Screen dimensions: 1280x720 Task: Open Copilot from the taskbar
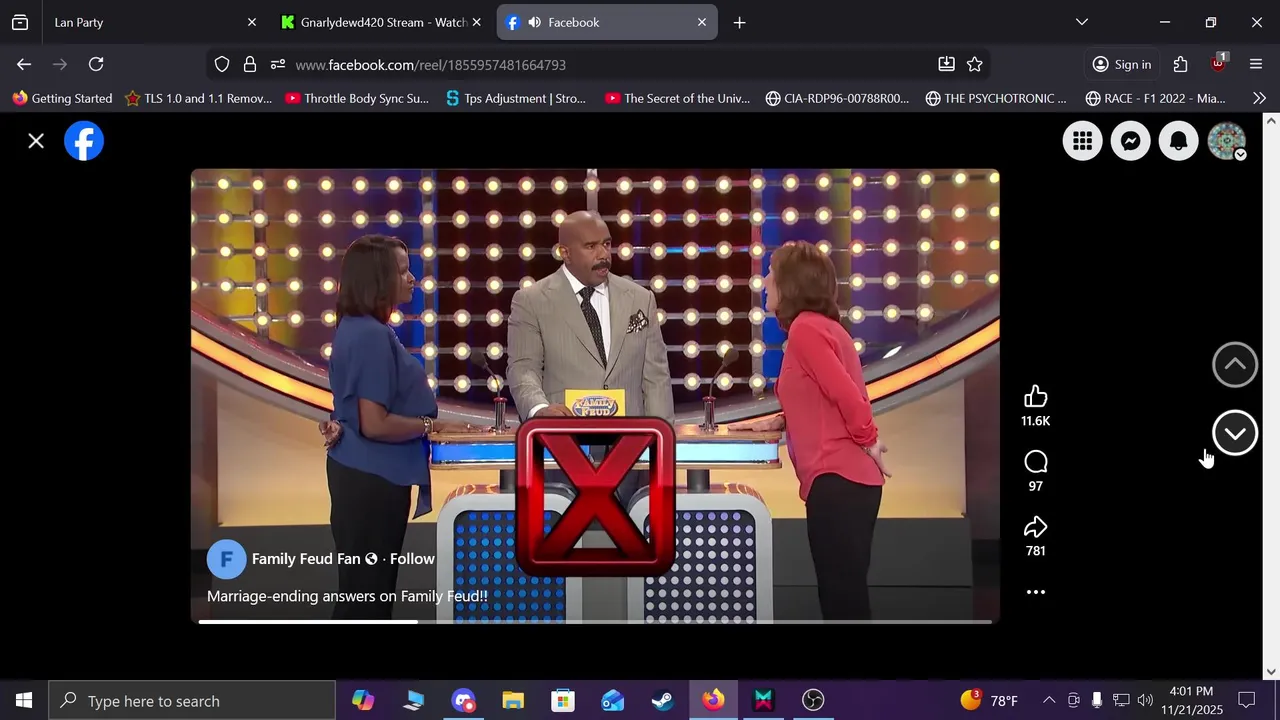click(363, 701)
